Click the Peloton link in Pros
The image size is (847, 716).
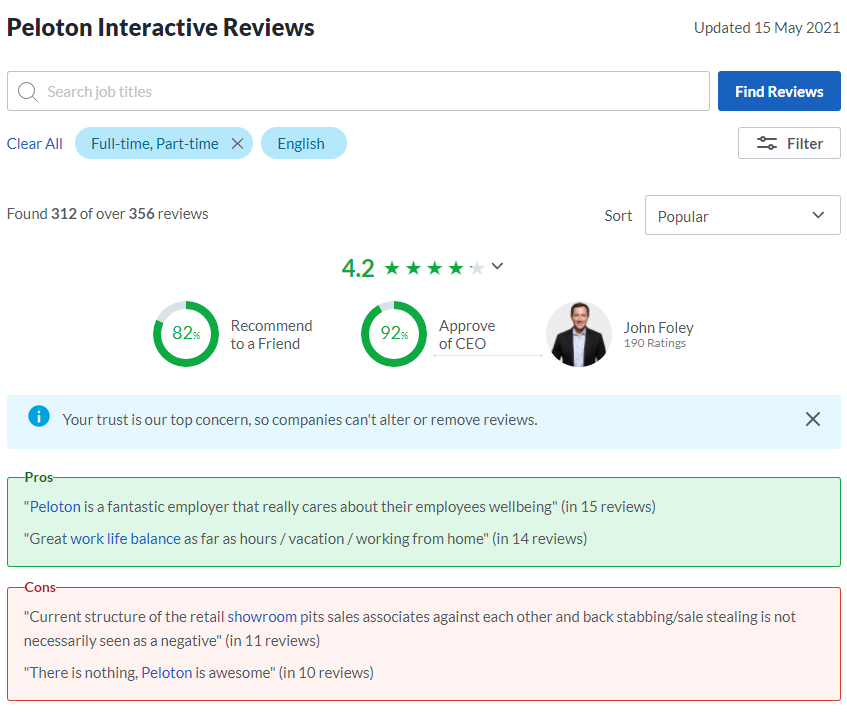55,507
